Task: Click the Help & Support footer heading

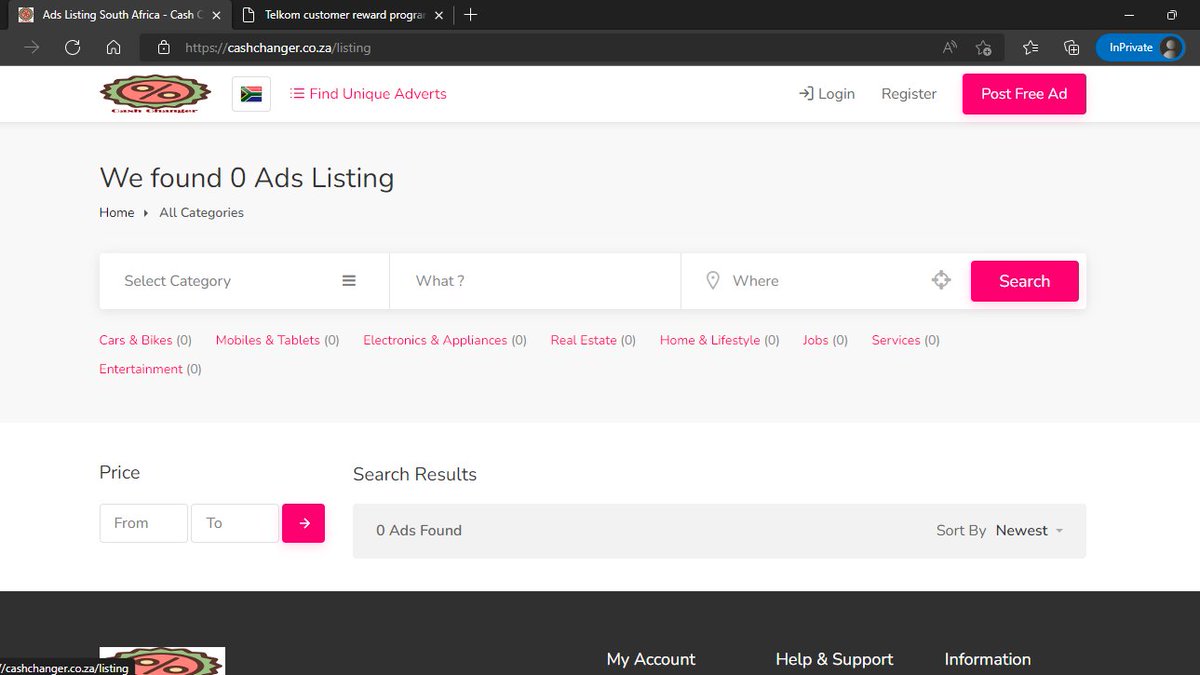Action: coord(834,659)
